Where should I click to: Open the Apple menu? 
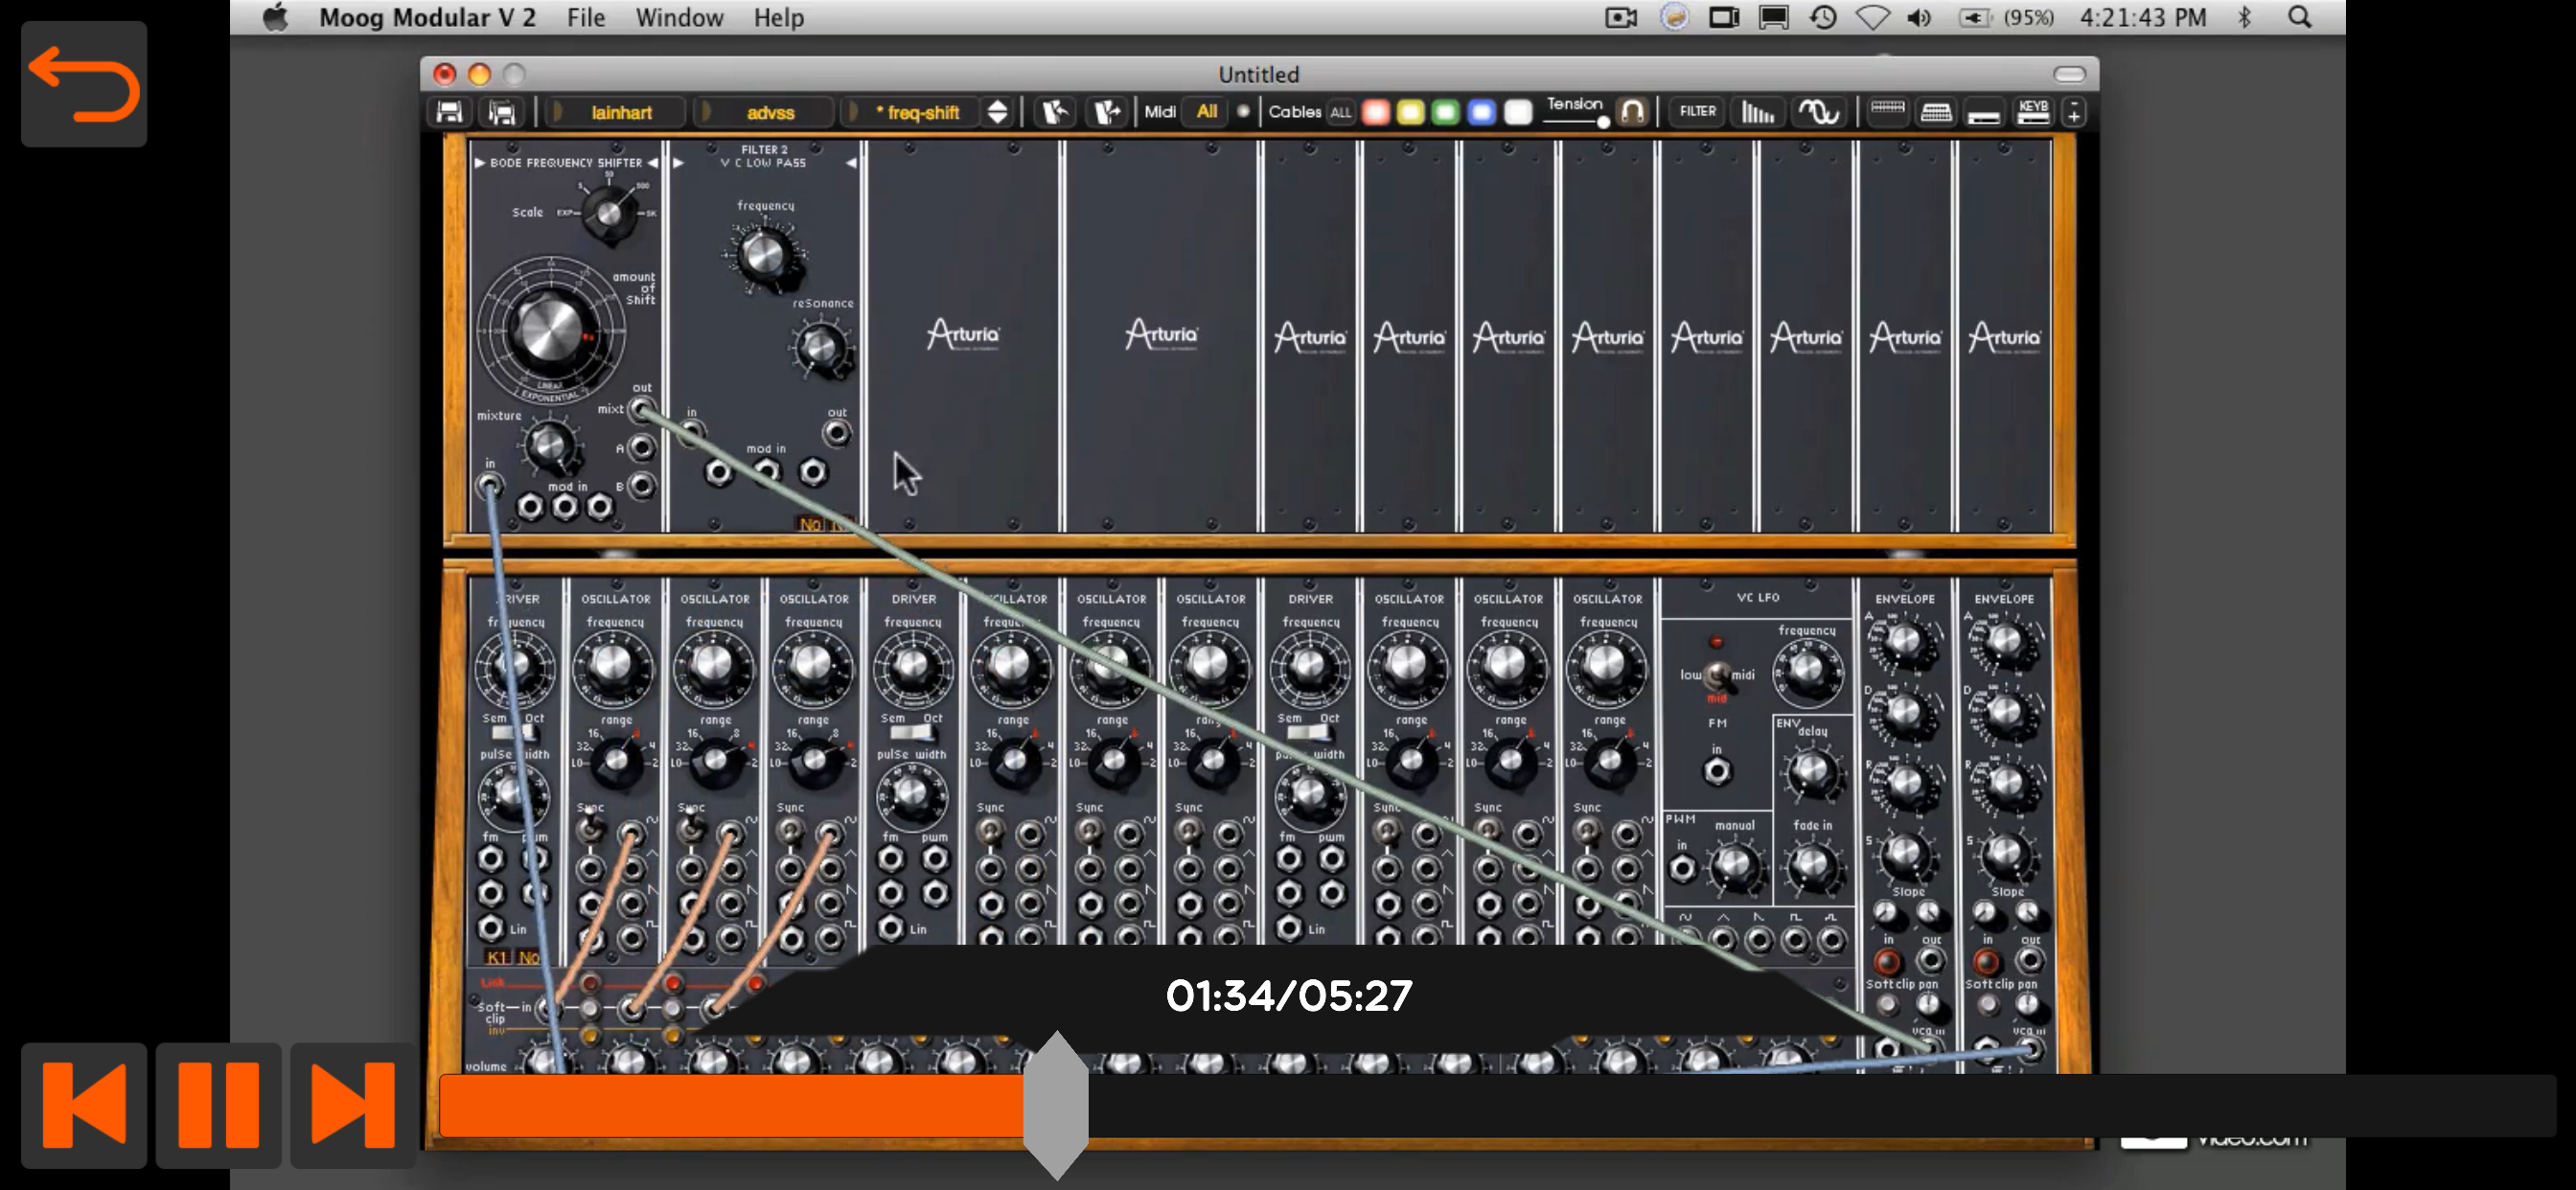(x=275, y=17)
